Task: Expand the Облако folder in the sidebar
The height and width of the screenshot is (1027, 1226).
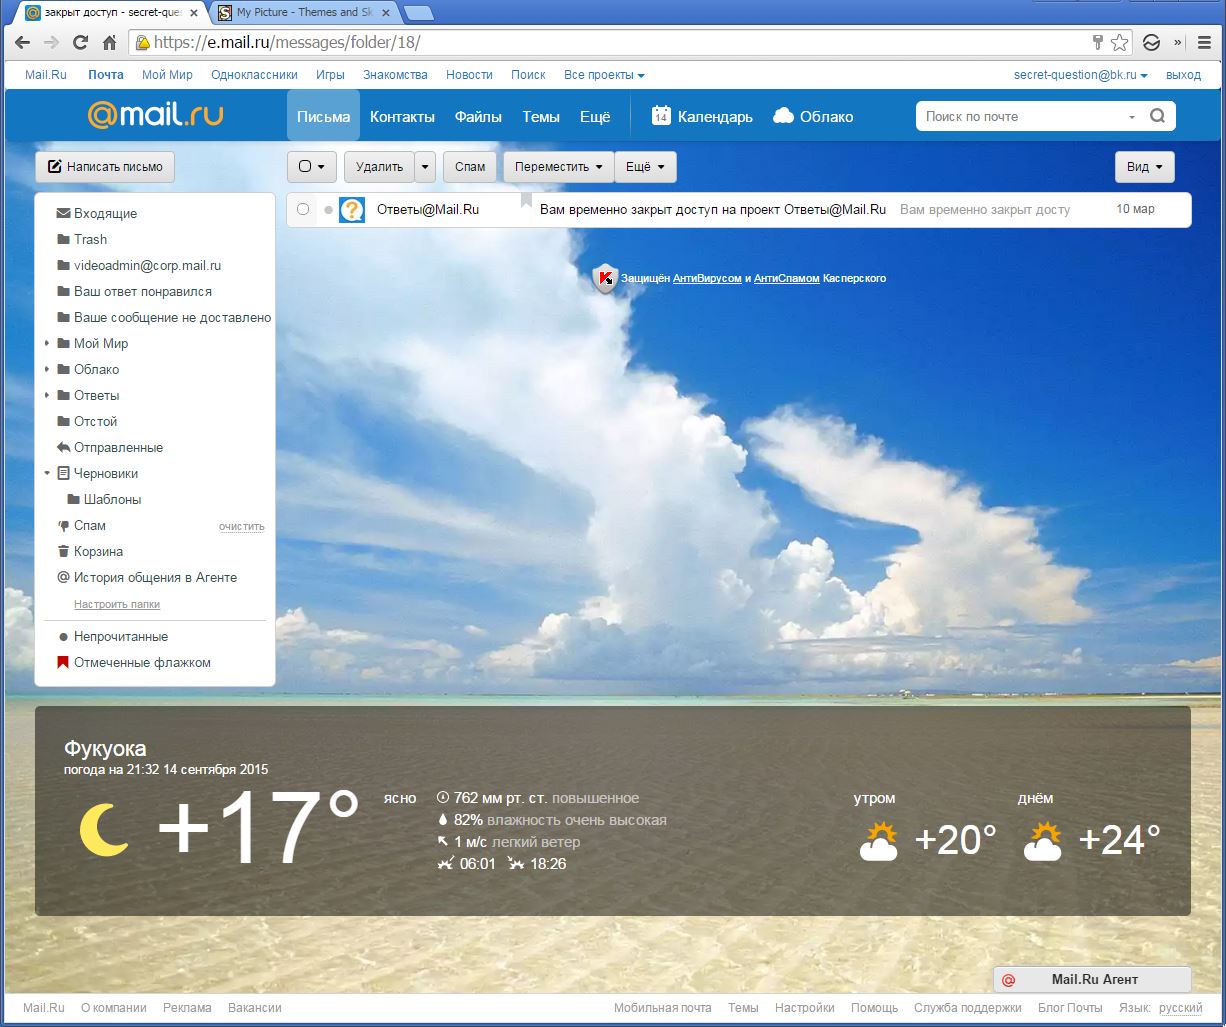Action: tap(47, 369)
